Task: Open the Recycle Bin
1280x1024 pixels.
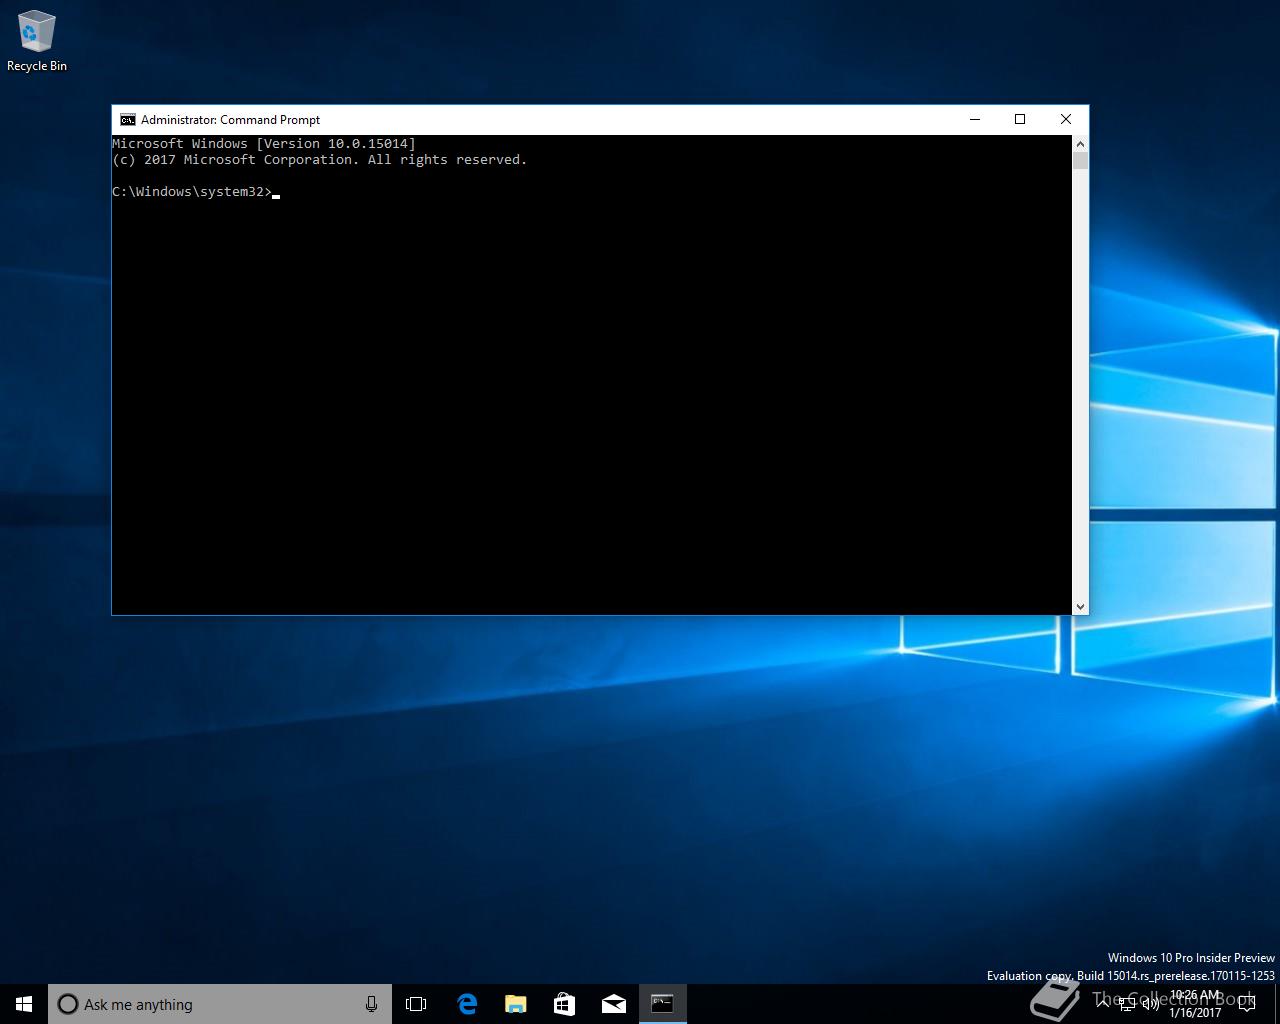Action: click(37, 32)
